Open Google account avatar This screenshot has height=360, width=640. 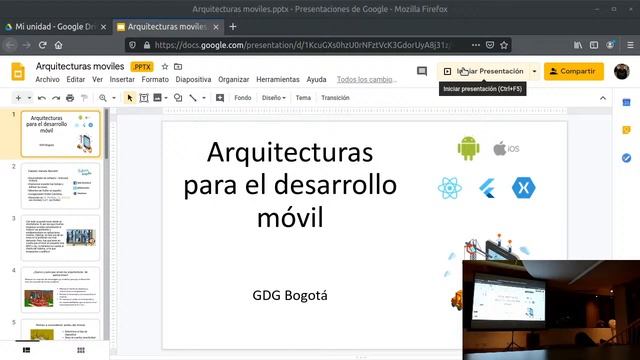point(622,71)
